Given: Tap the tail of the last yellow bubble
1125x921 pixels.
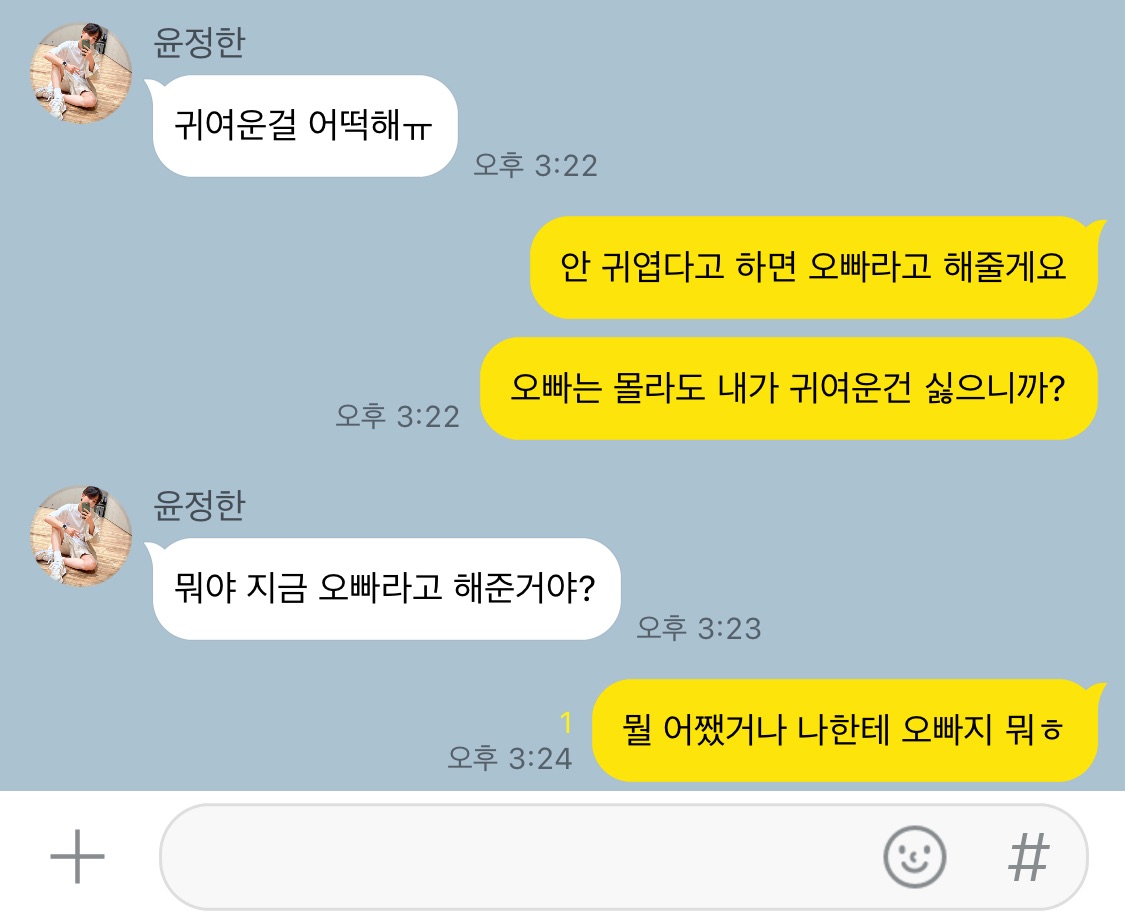Looking at the screenshot, I should pos(1096,691).
